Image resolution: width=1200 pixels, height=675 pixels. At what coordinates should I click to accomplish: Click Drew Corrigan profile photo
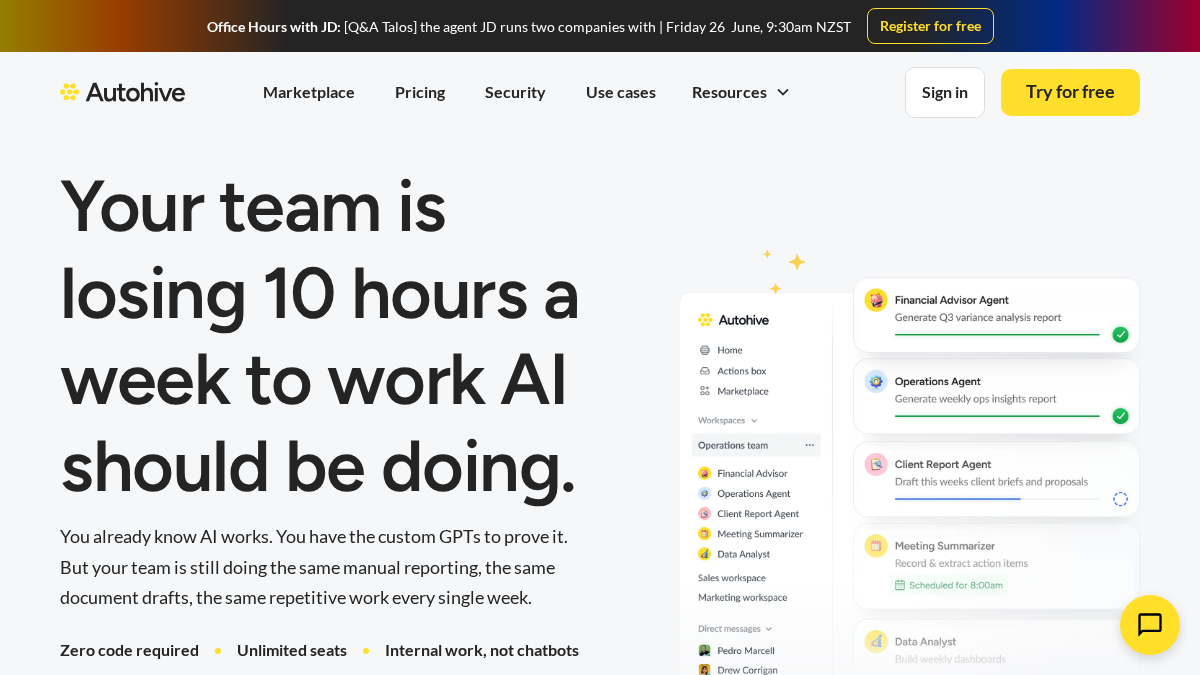[x=704, y=670]
